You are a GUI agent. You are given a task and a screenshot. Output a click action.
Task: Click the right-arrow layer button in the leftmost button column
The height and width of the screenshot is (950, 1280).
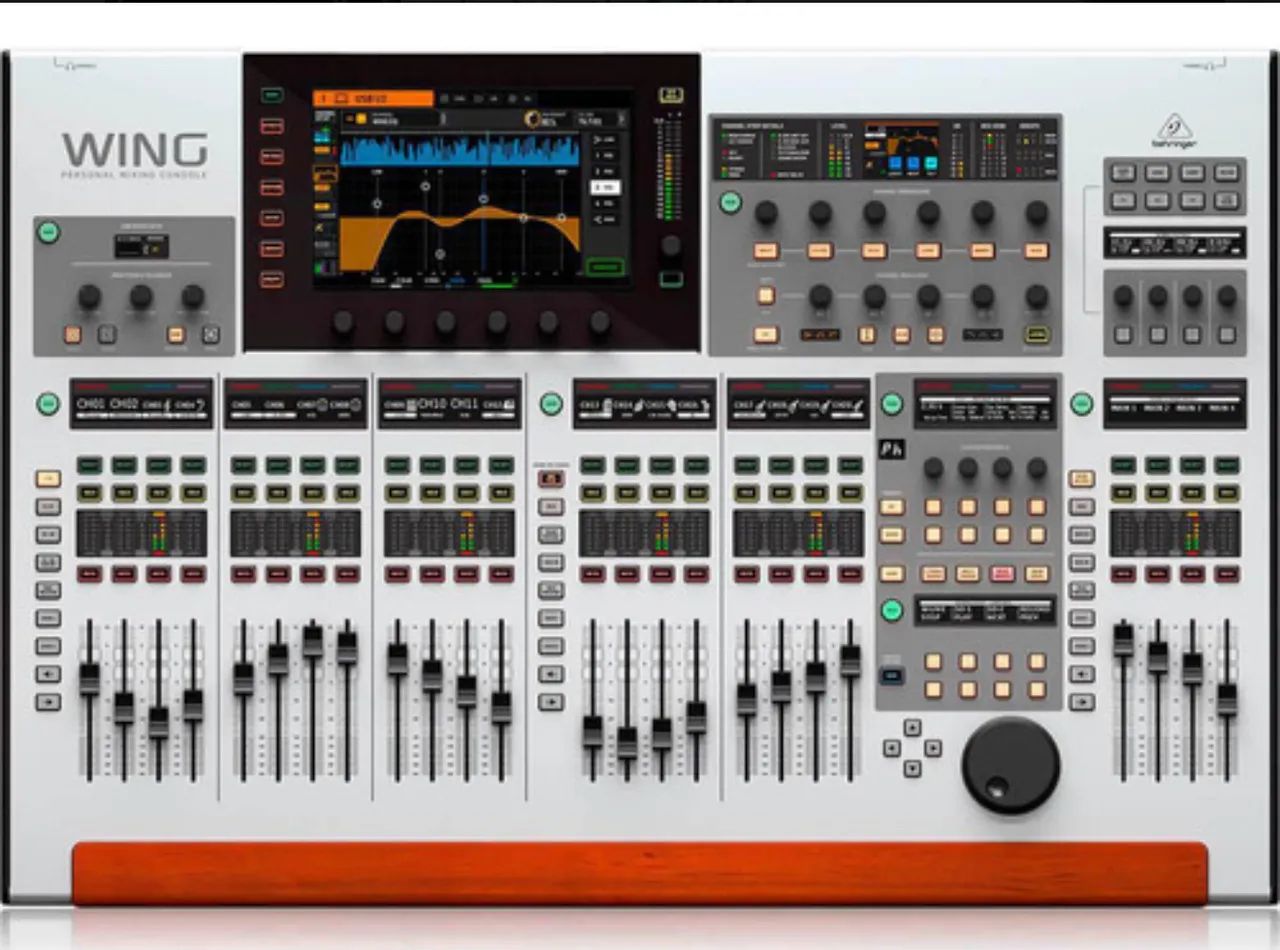[x=48, y=702]
